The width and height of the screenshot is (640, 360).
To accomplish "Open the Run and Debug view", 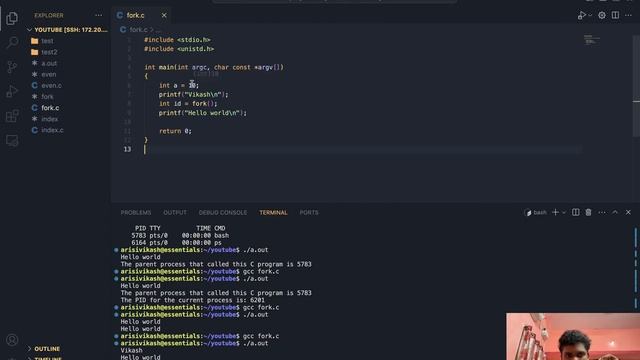I will [x=12, y=91].
